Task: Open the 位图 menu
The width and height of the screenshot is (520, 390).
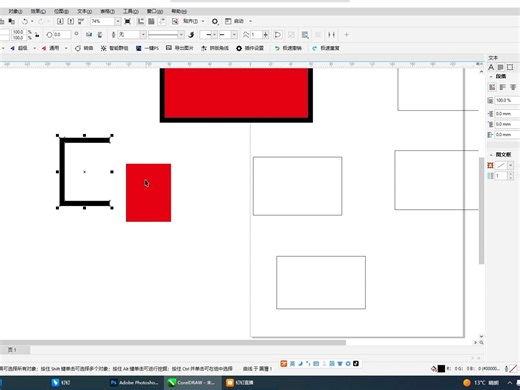Action: click(61, 11)
